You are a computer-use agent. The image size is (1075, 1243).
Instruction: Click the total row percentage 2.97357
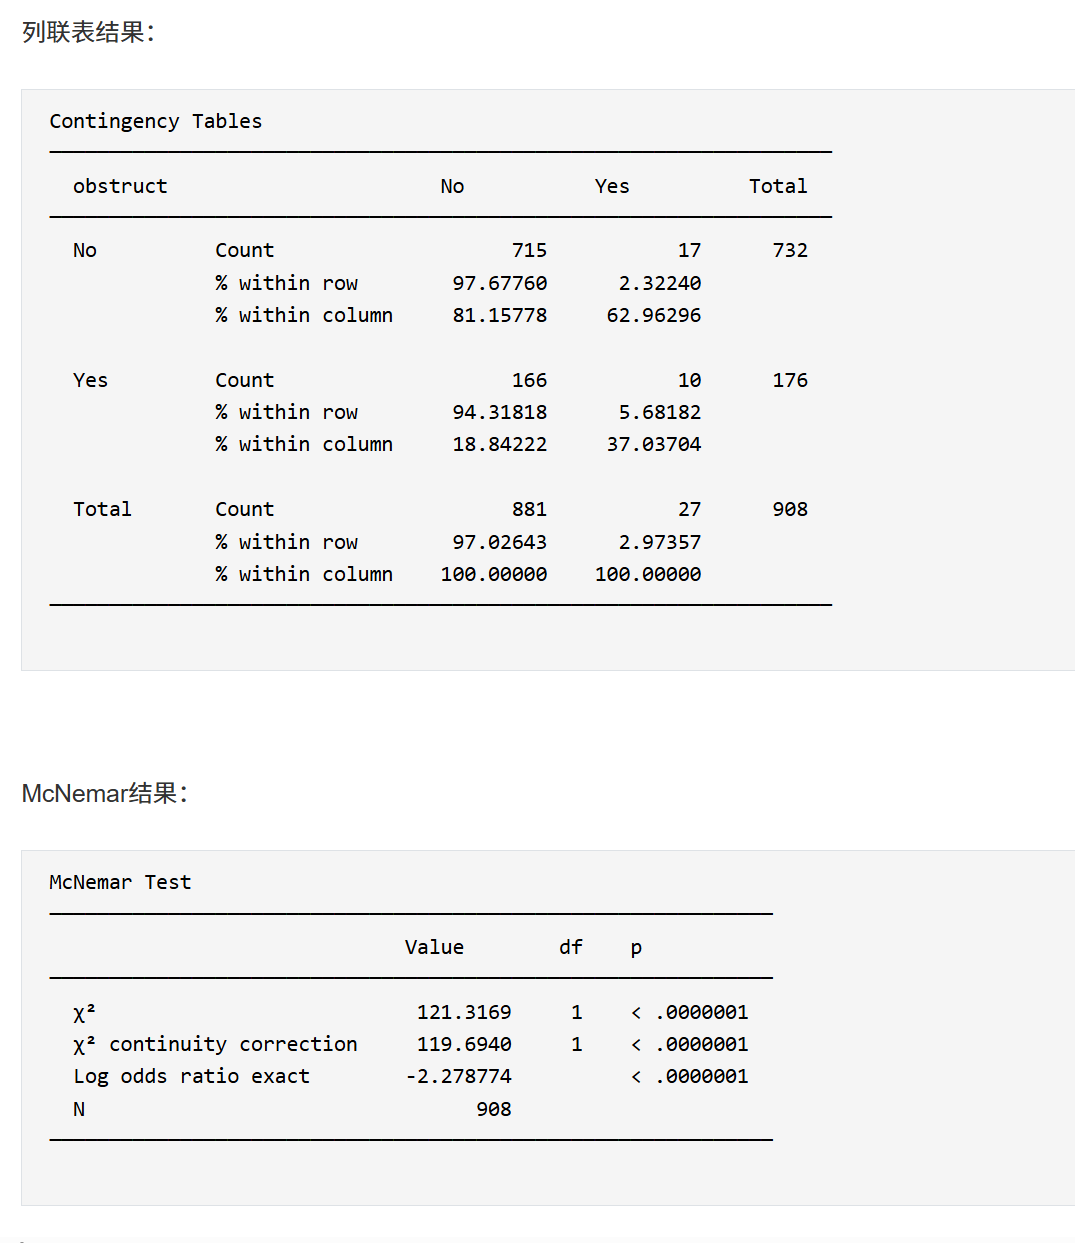click(659, 542)
